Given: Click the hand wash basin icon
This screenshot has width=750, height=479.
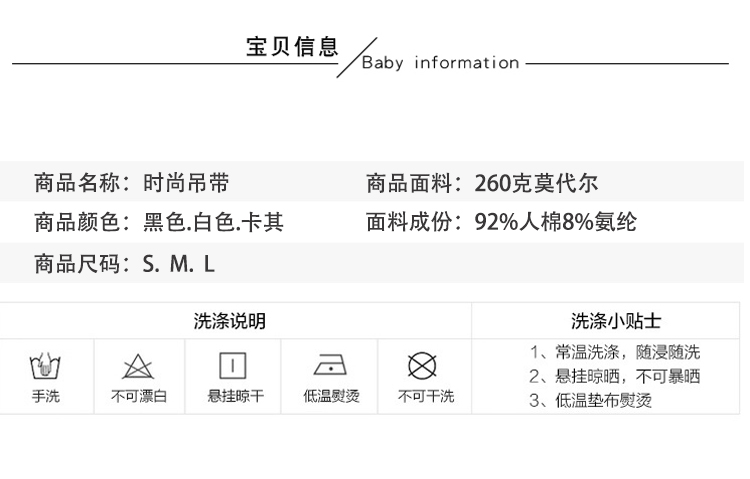Looking at the screenshot, I should (45, 365).
